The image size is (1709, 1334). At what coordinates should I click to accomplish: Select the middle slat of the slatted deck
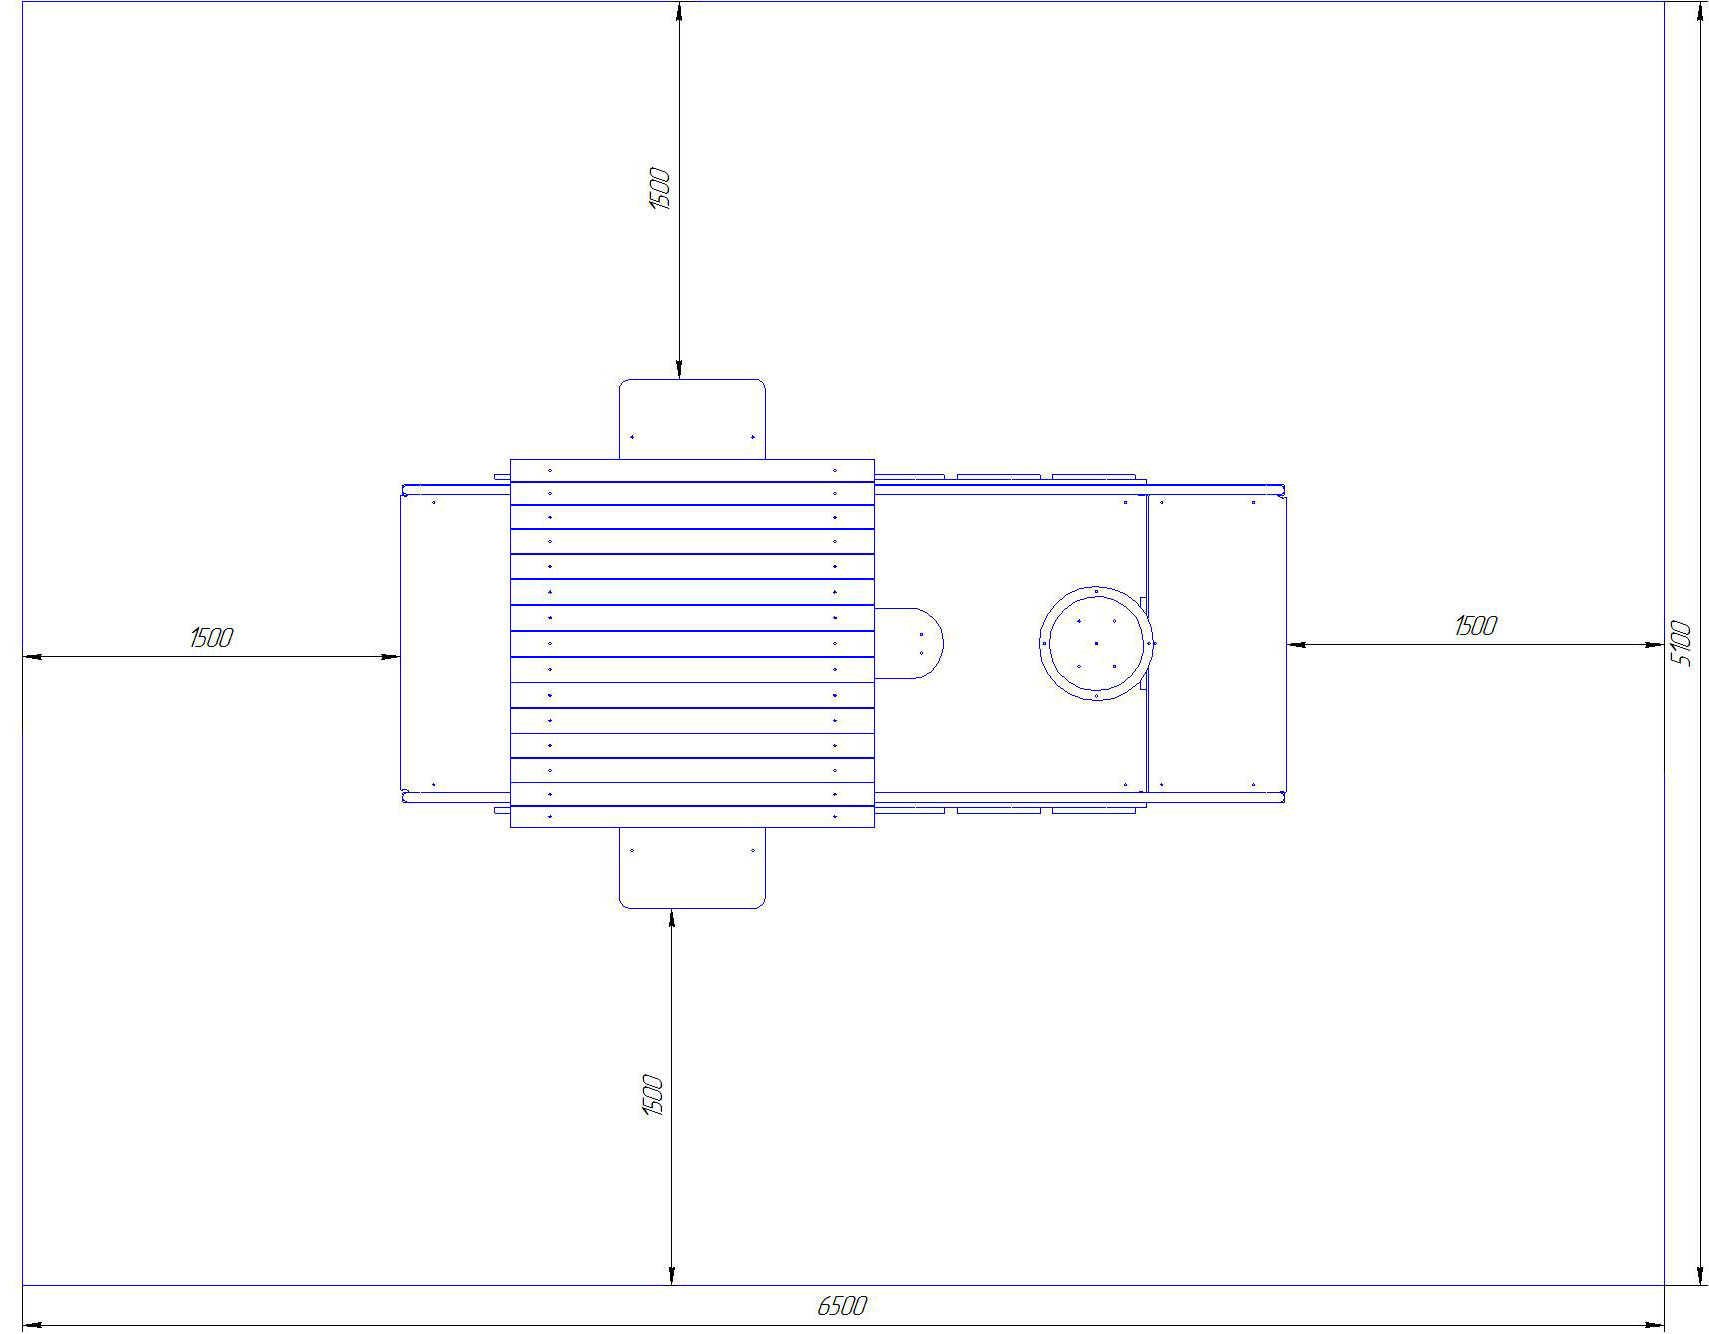692,643
